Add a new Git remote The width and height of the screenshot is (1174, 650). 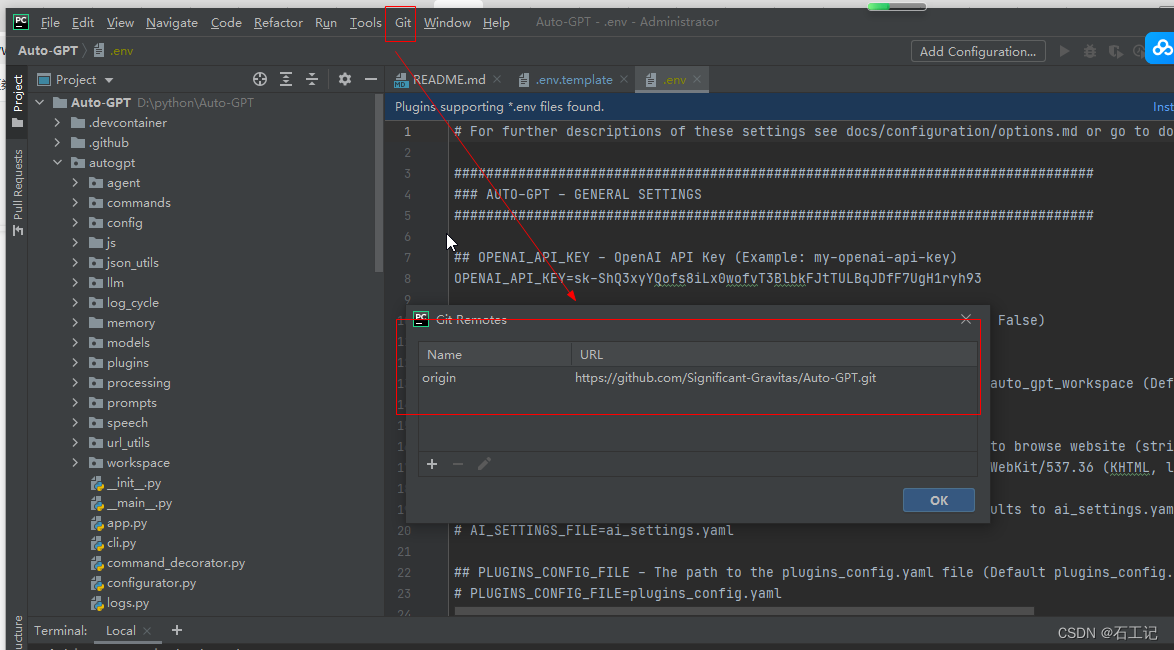coord(432,464)
